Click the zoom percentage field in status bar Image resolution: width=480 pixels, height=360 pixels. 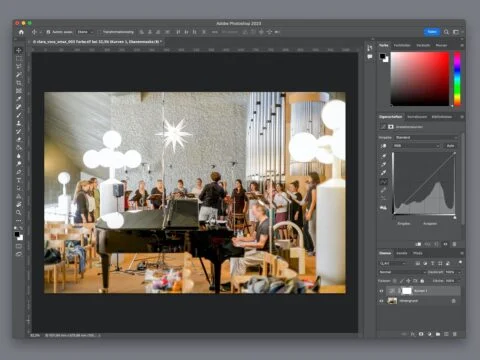(35, 335)
